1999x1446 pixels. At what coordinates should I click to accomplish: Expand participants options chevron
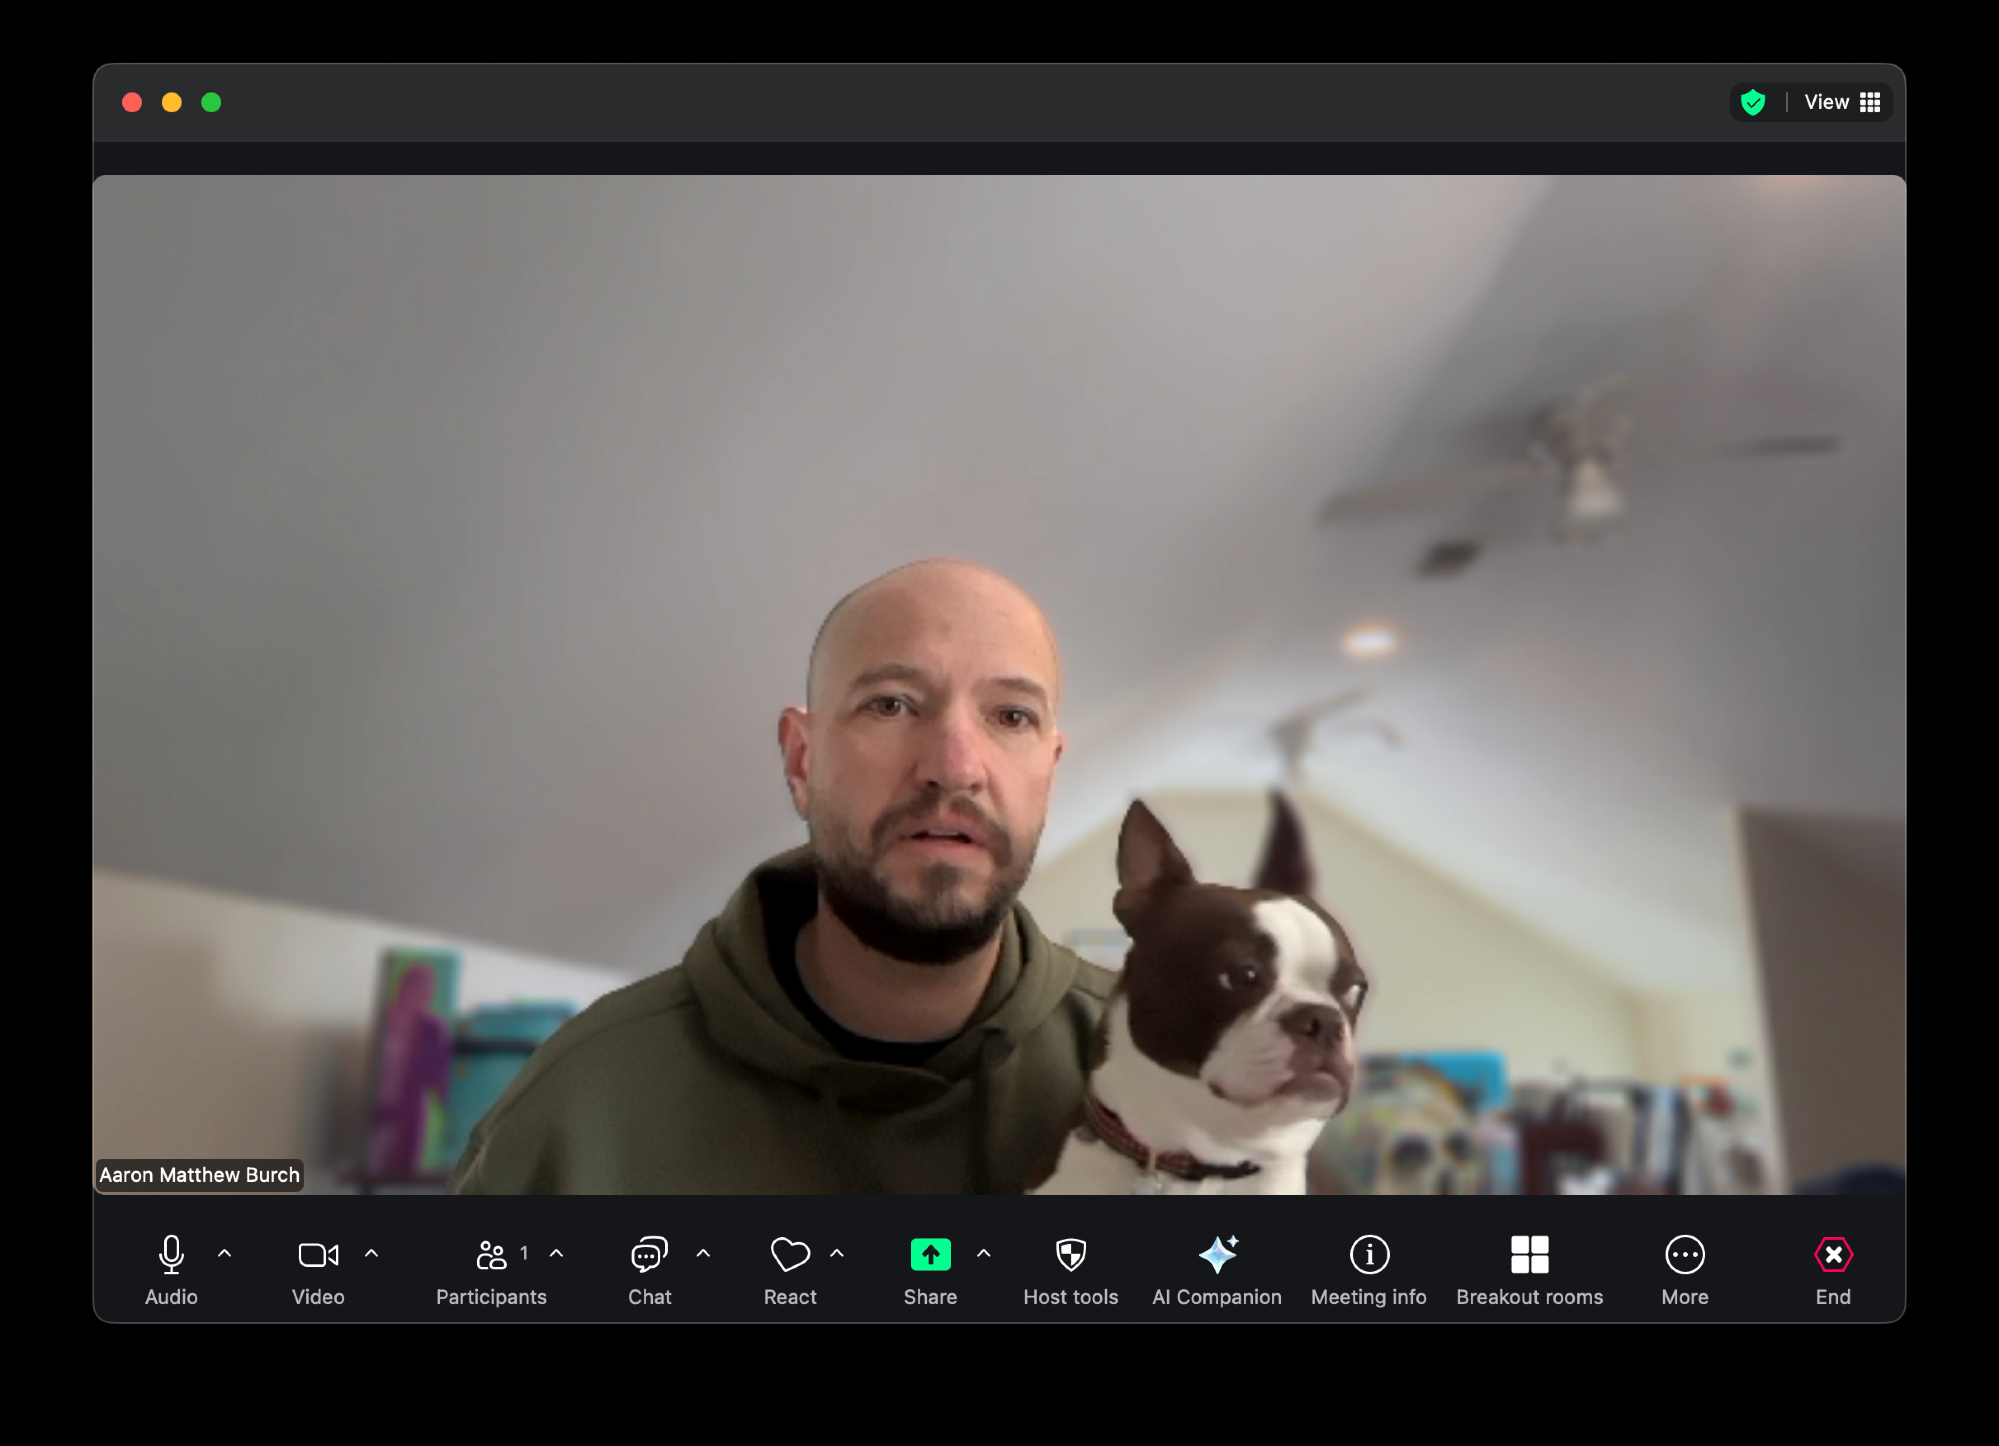coord(557,1253)
